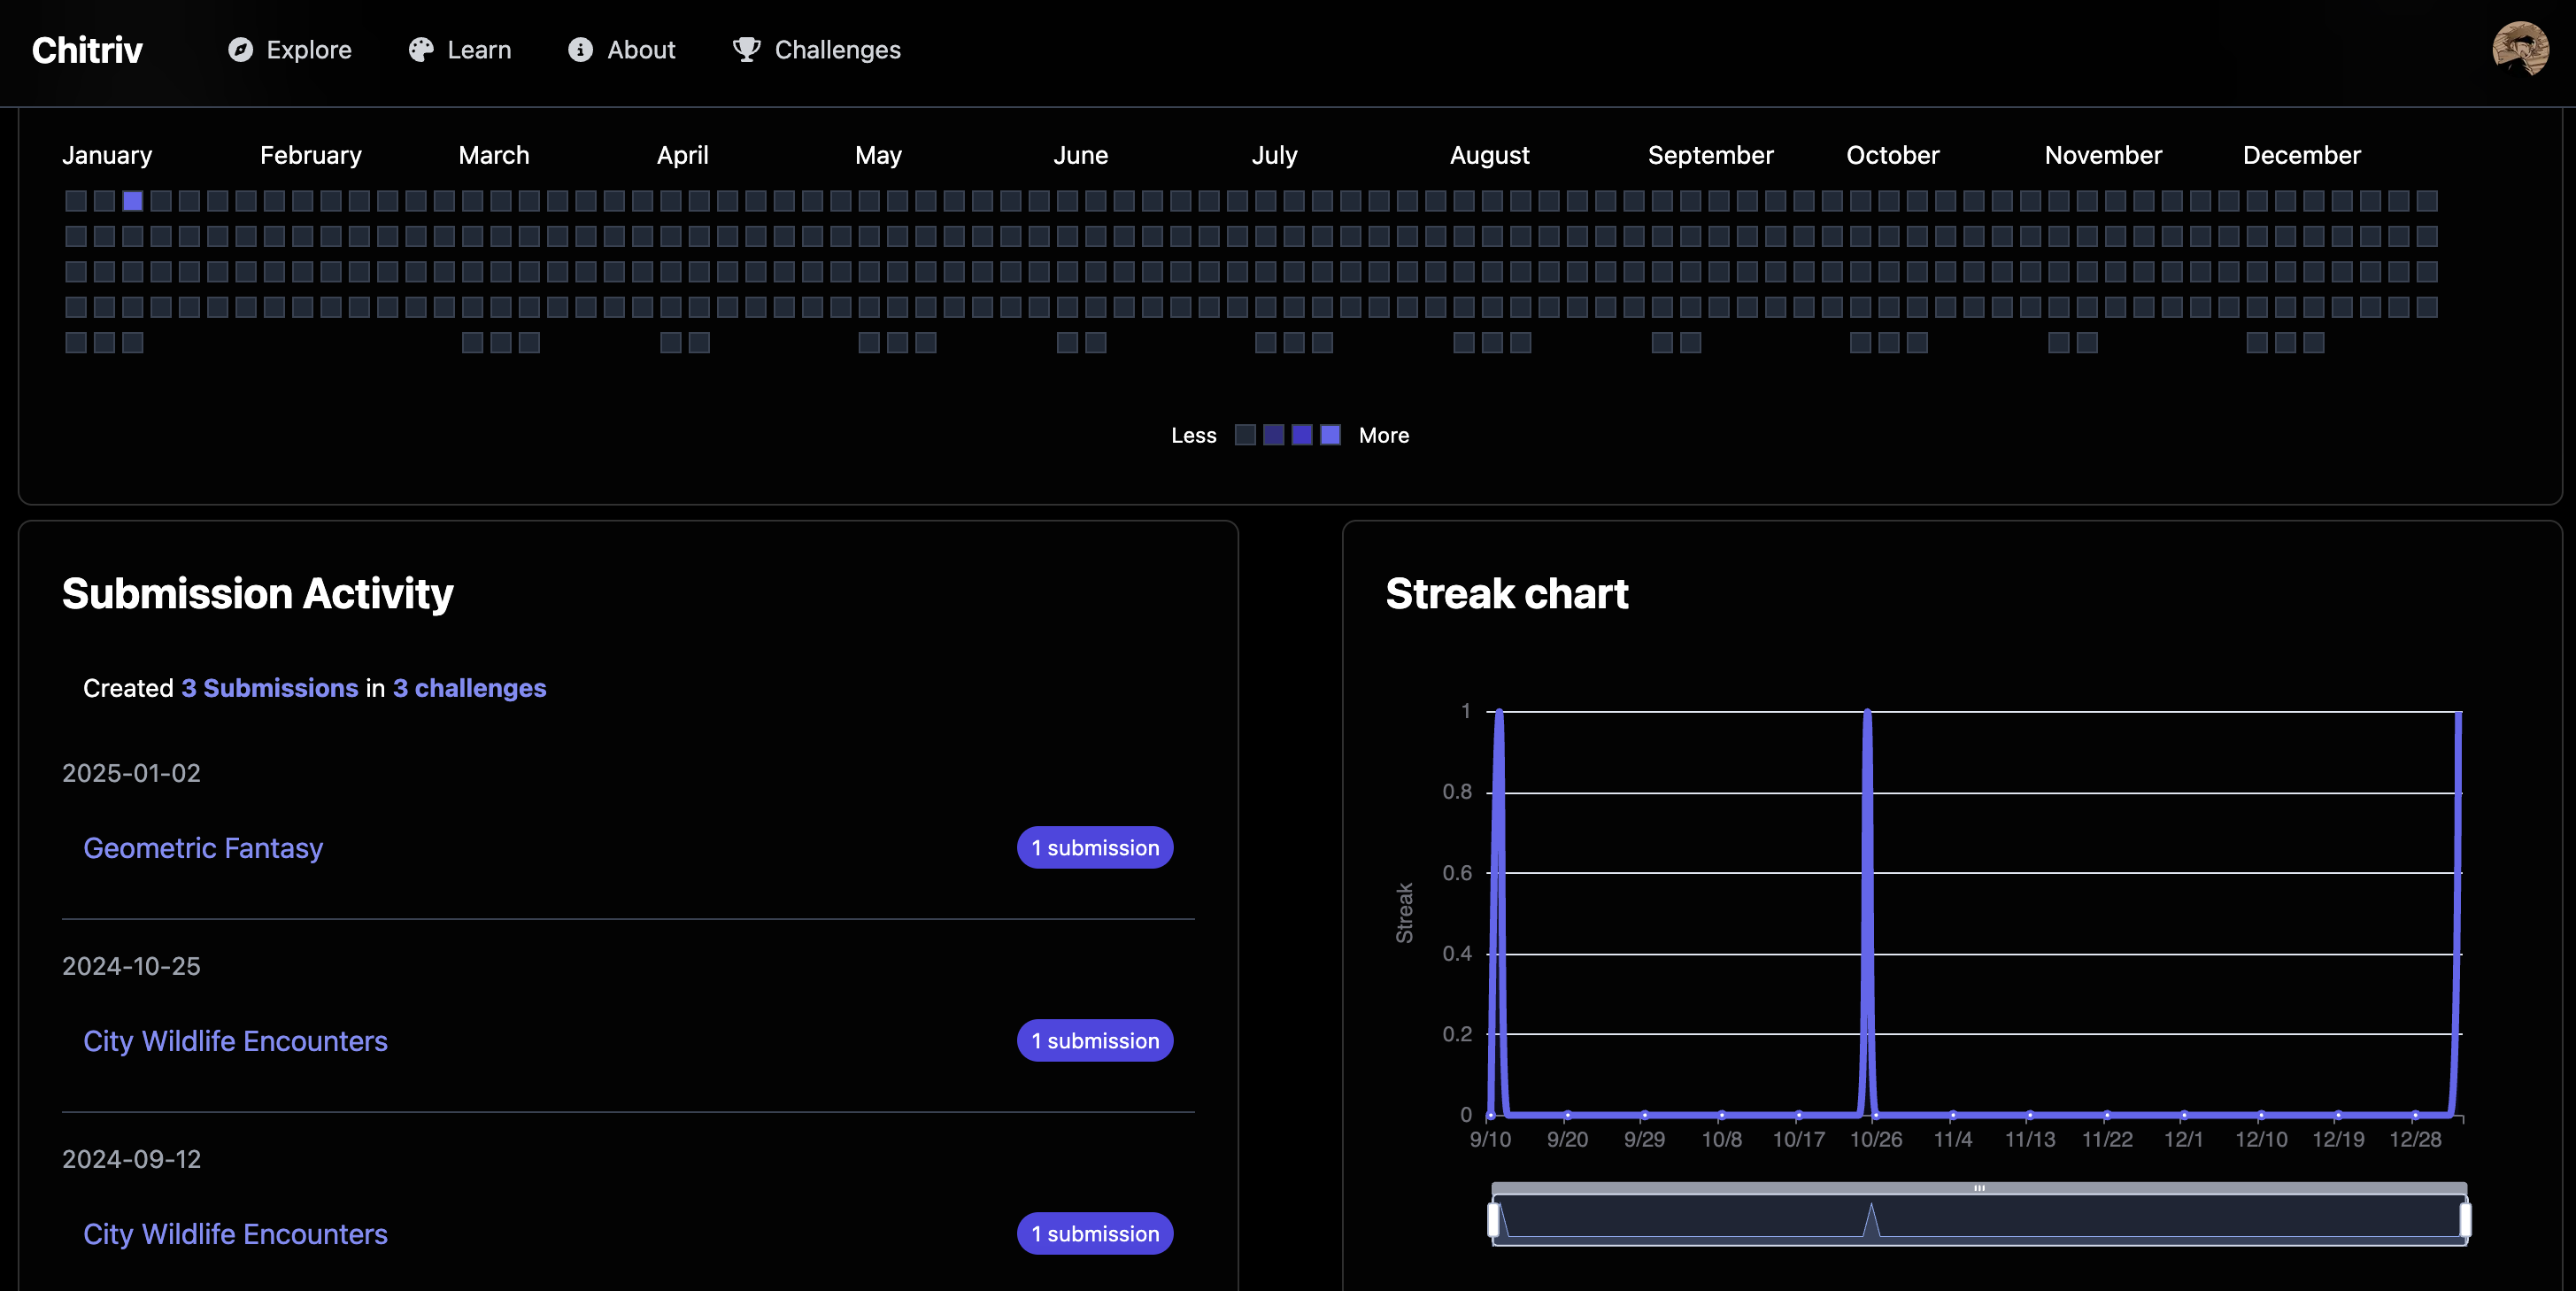The height and width of the screenshot is (1291, 2576).
Task: Click the Explore compass icon
Action: [240, 50]
